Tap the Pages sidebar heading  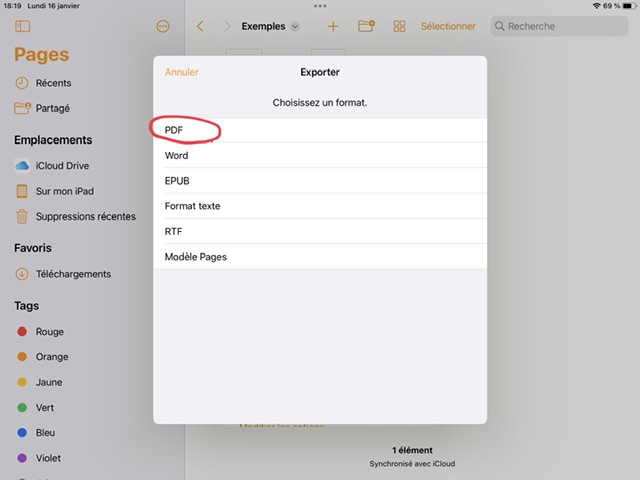click(x=42, y=54)
